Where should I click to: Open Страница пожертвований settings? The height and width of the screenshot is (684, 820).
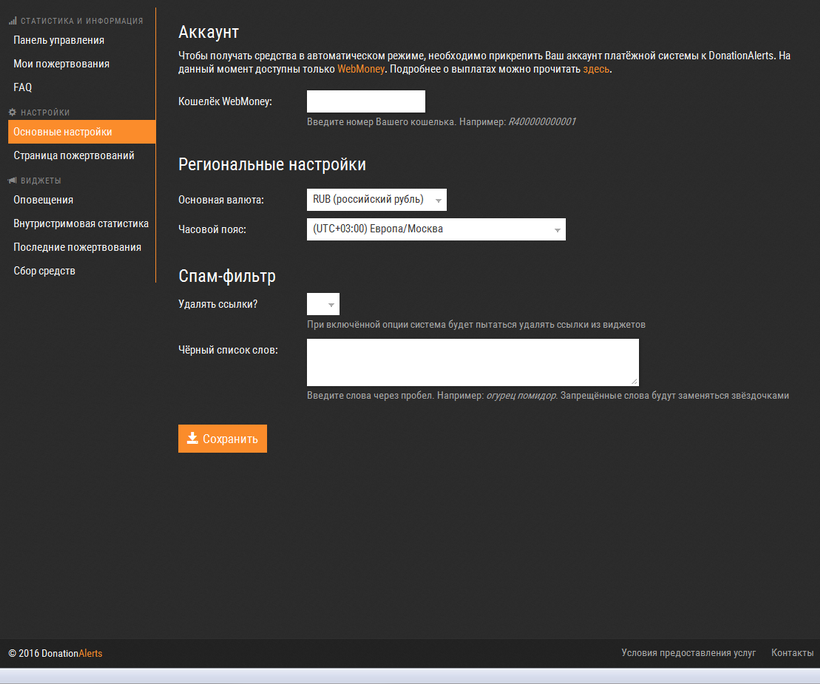tap(74, 155)
